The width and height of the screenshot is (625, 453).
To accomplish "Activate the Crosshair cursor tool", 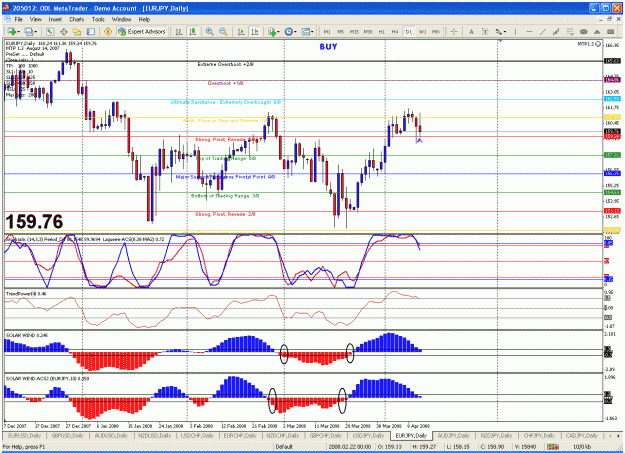I will [x=454, y=32].
